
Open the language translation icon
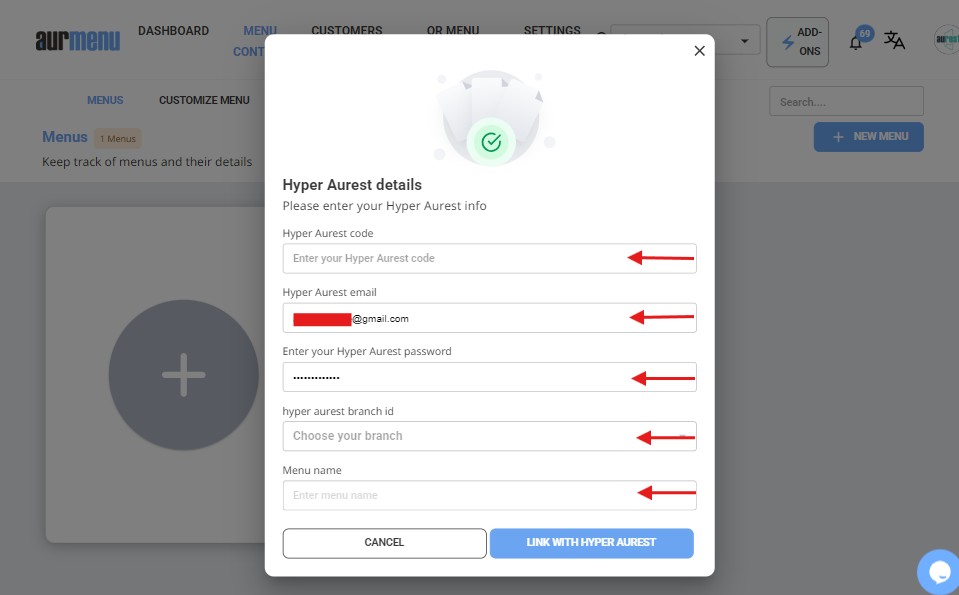[x=894, y=41]
